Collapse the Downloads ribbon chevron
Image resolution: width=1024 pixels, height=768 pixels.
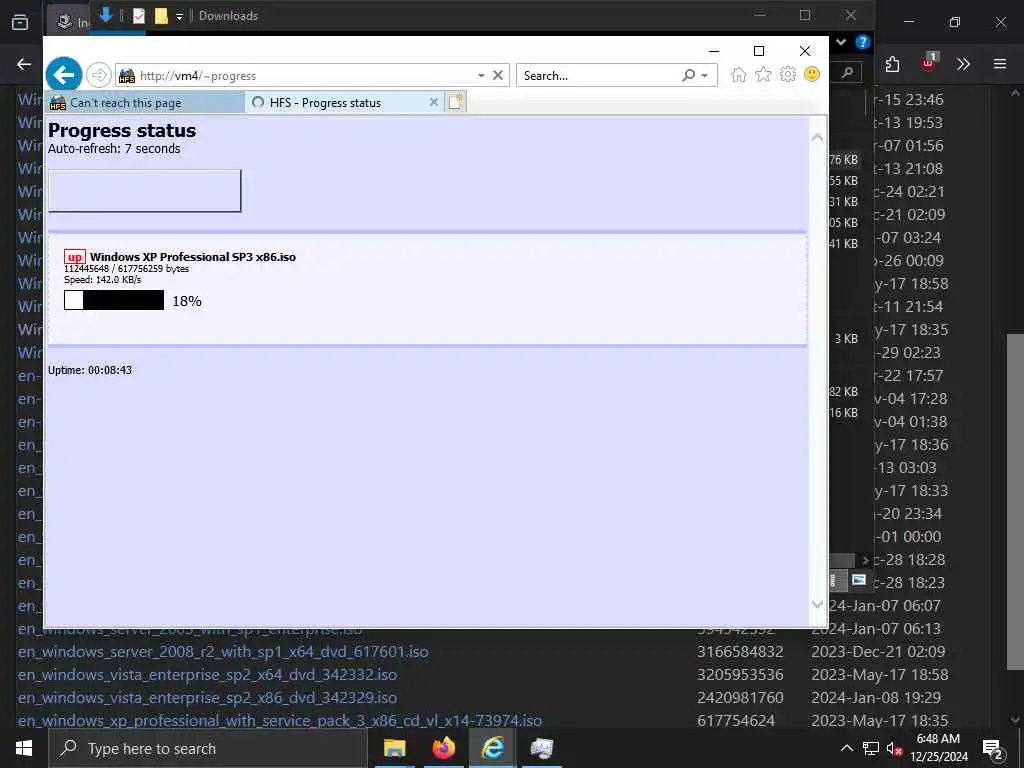[841, 42]
